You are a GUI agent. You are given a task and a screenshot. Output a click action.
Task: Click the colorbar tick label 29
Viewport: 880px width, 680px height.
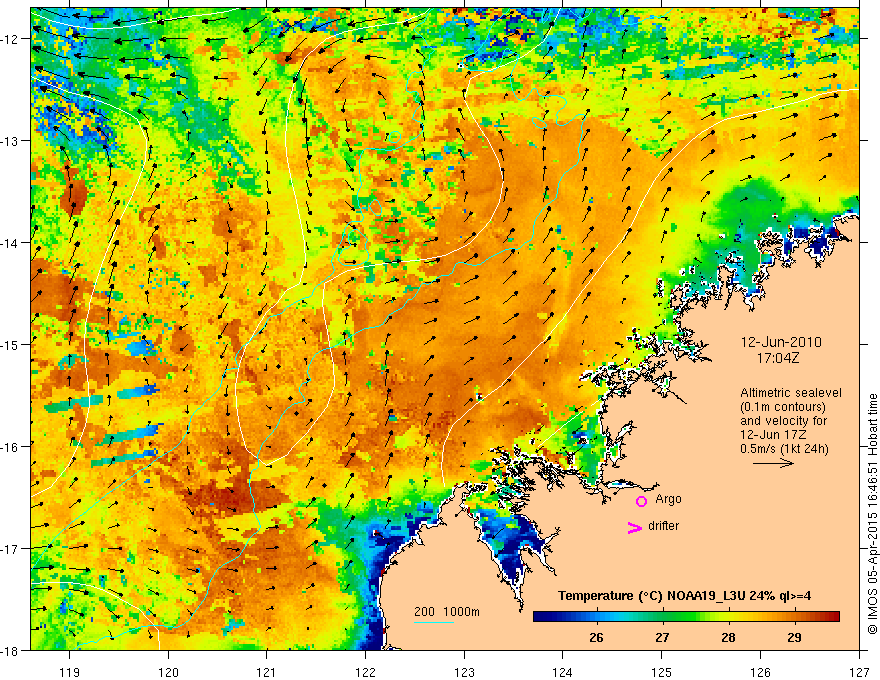[x=794, y=638]
